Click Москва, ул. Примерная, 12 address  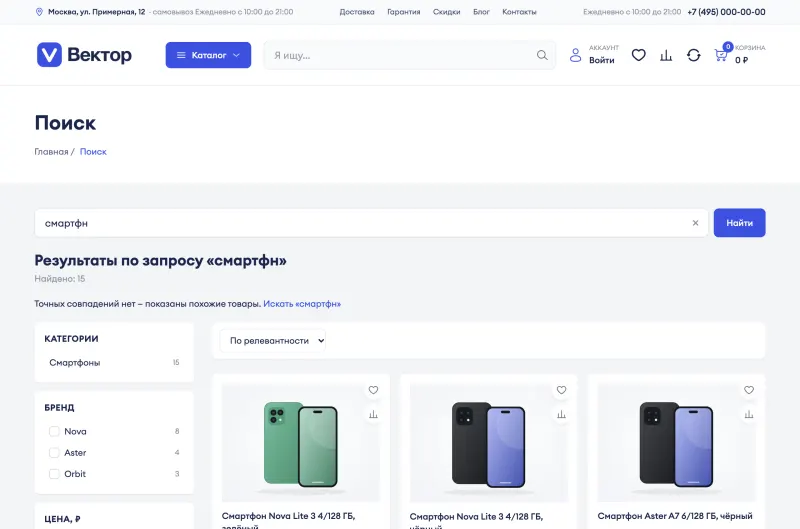[96, 12]
